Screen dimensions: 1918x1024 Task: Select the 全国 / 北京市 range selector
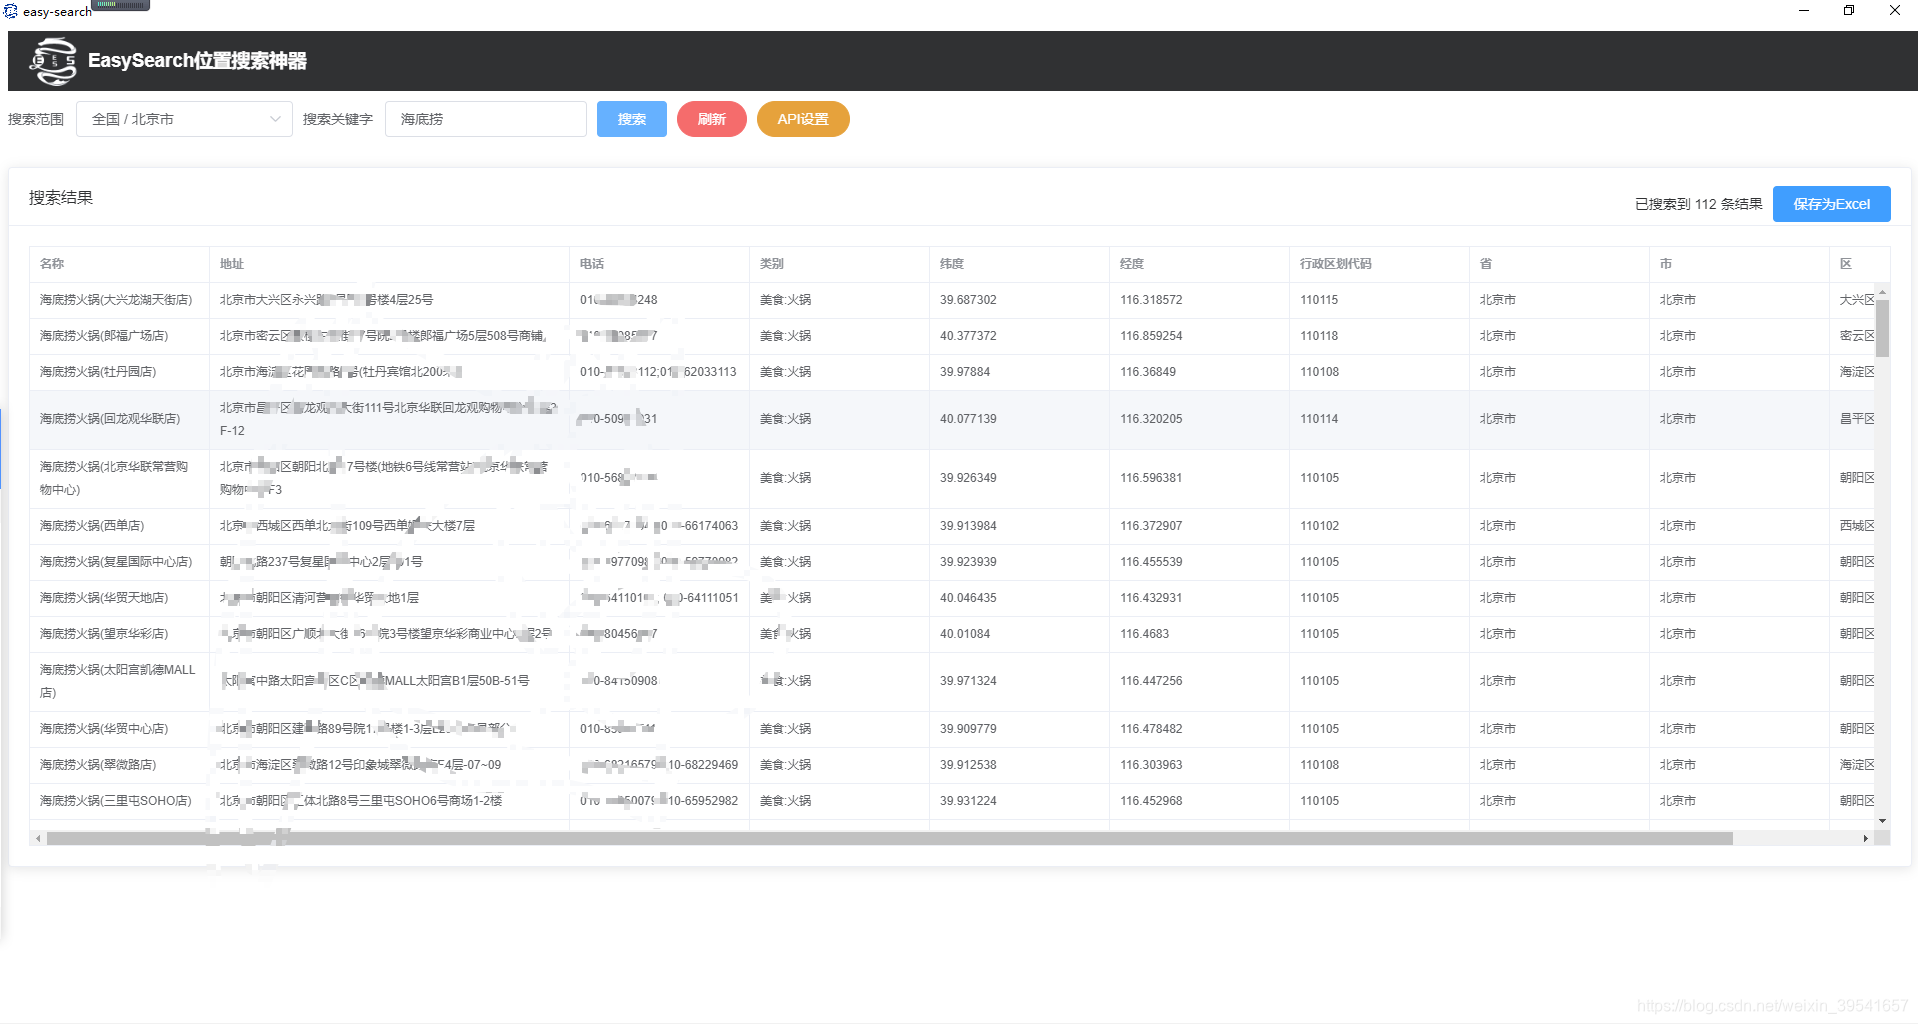click(x=184, y=119)
